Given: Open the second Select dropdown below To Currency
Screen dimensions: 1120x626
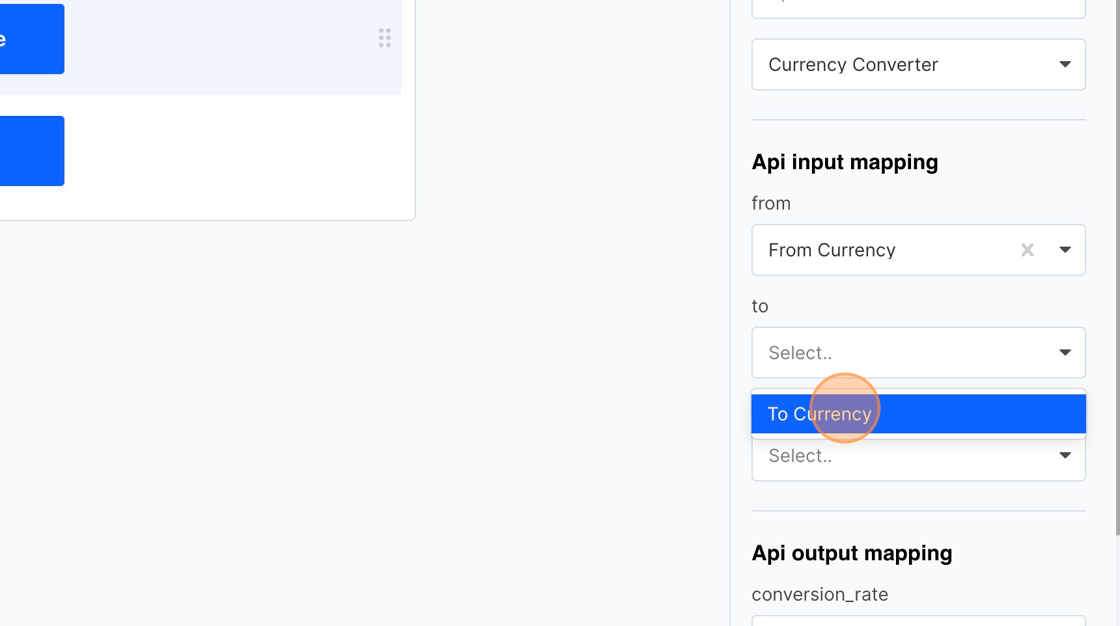Looking at the screenshot, I should click(x=918, y=455).
